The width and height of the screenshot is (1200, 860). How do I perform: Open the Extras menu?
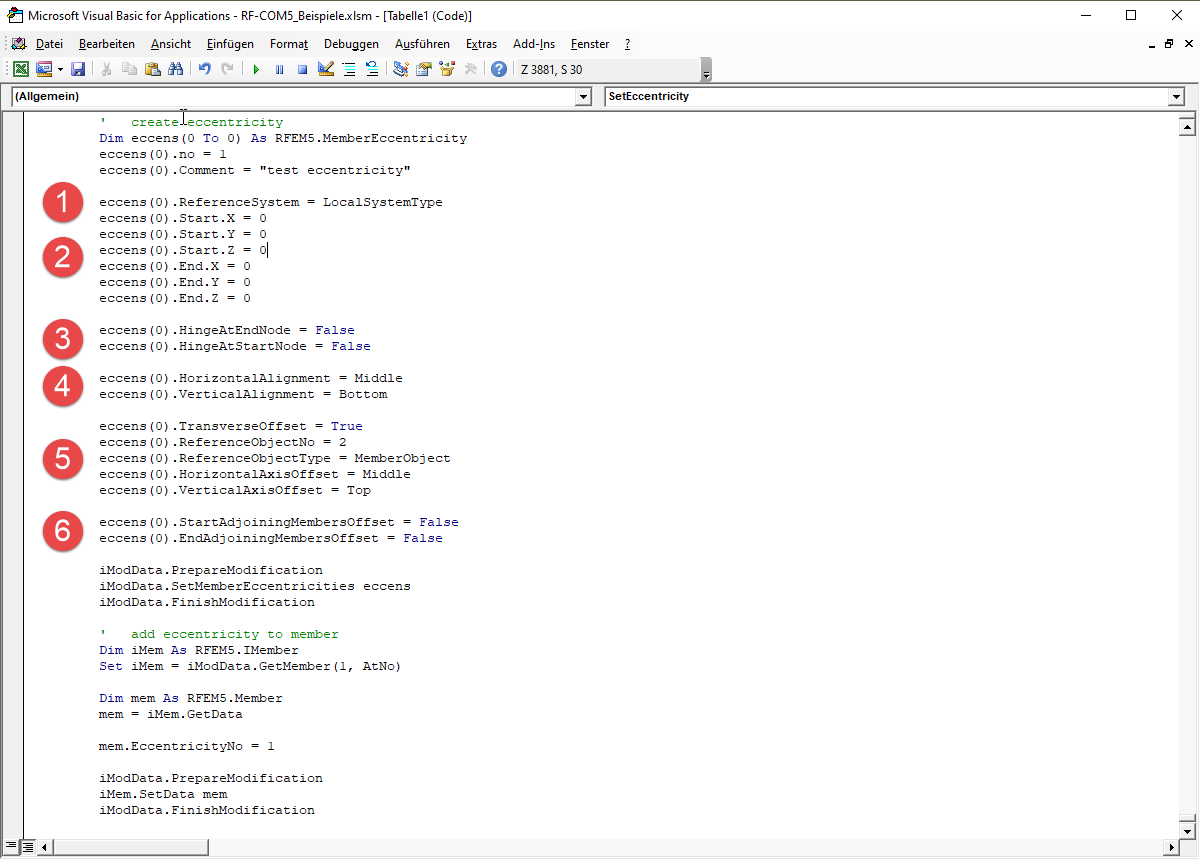tap(481, 44)
